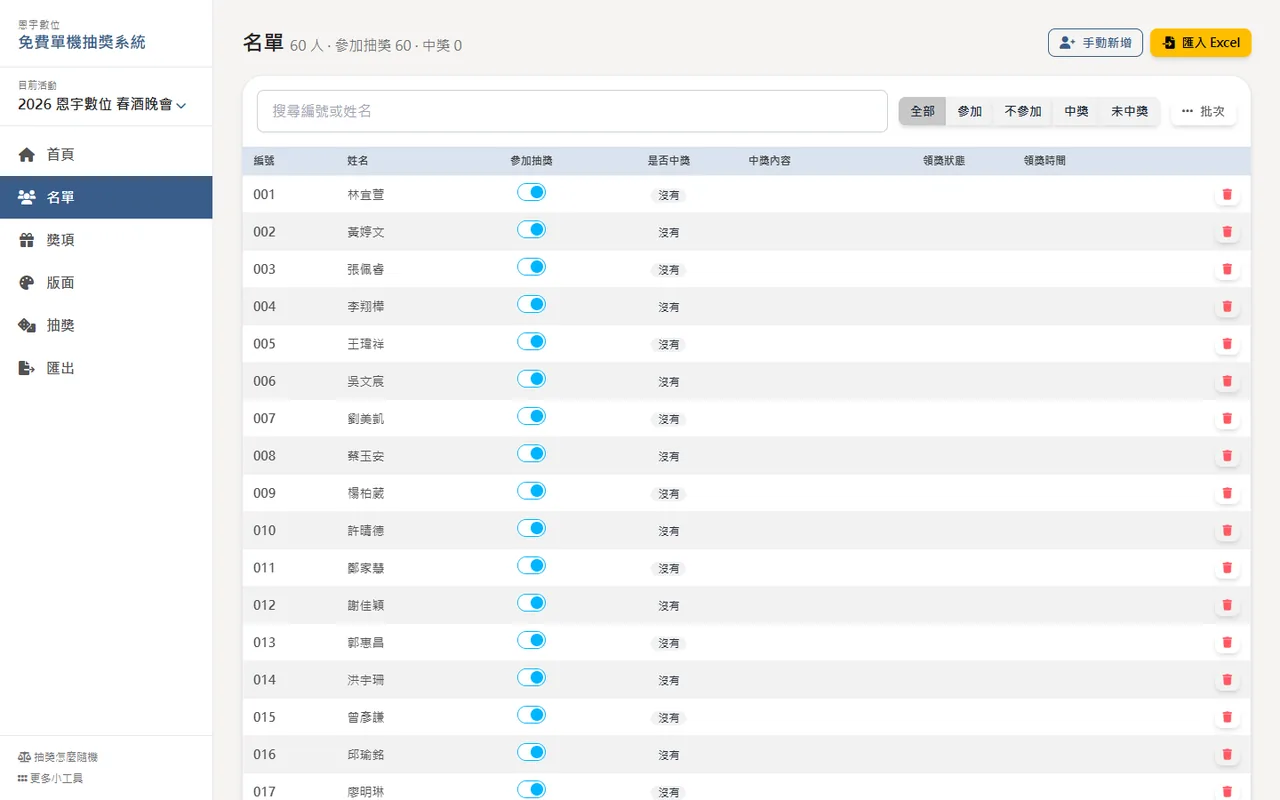Turn off the lottery switch for row 002
The image size is (1280, 800).
coord(531,229)
